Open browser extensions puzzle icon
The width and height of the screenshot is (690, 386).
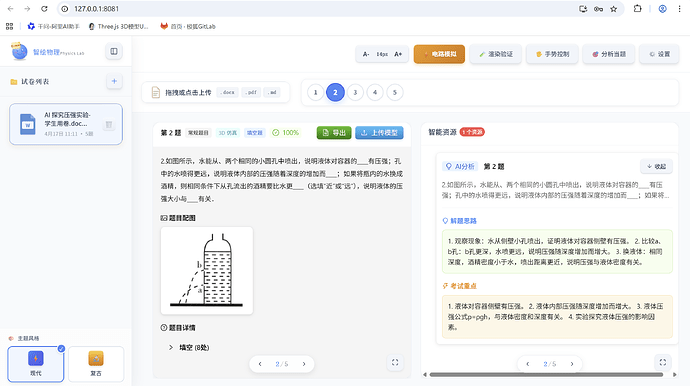(x=637, y=9)
